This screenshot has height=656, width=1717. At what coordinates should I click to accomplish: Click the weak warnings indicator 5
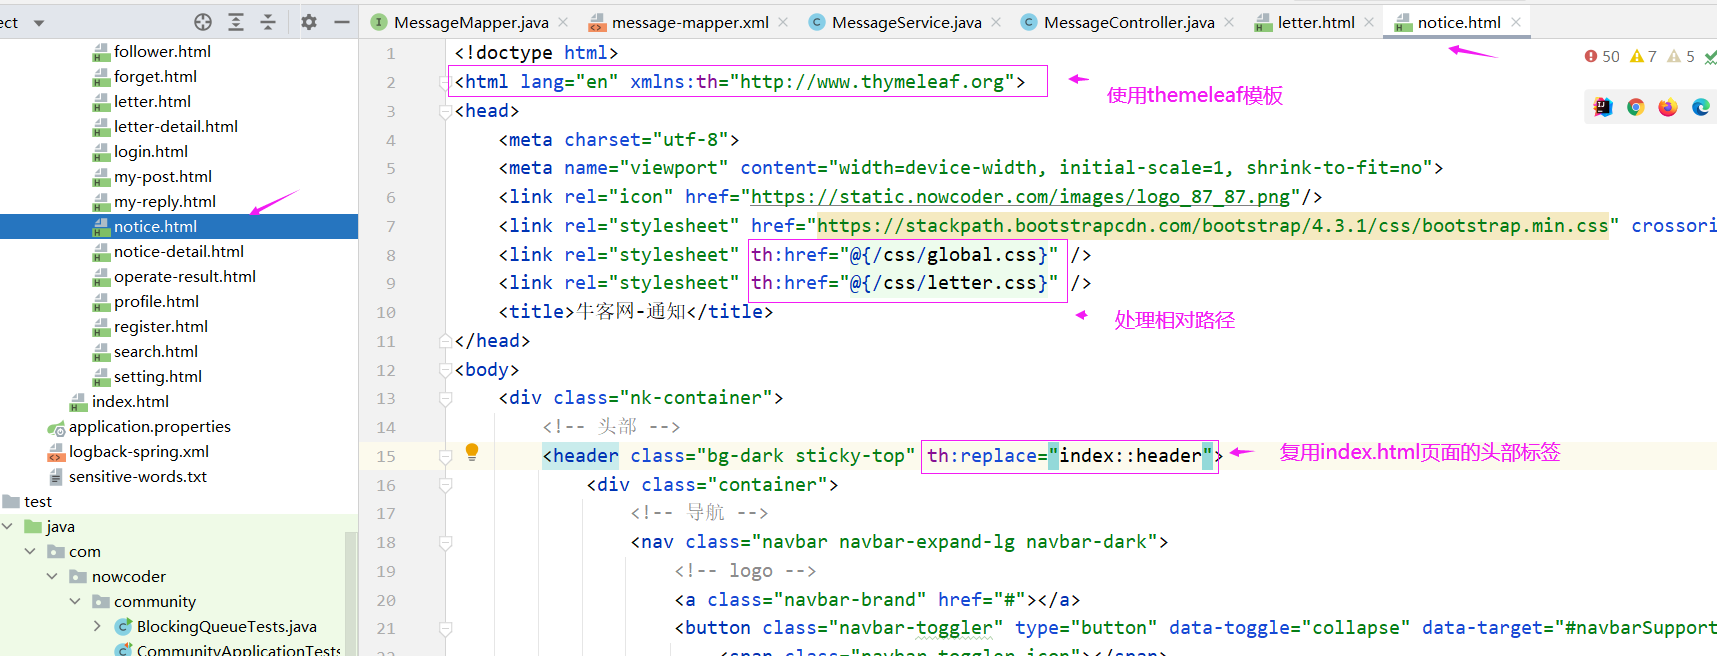[x=1681, y=57]
